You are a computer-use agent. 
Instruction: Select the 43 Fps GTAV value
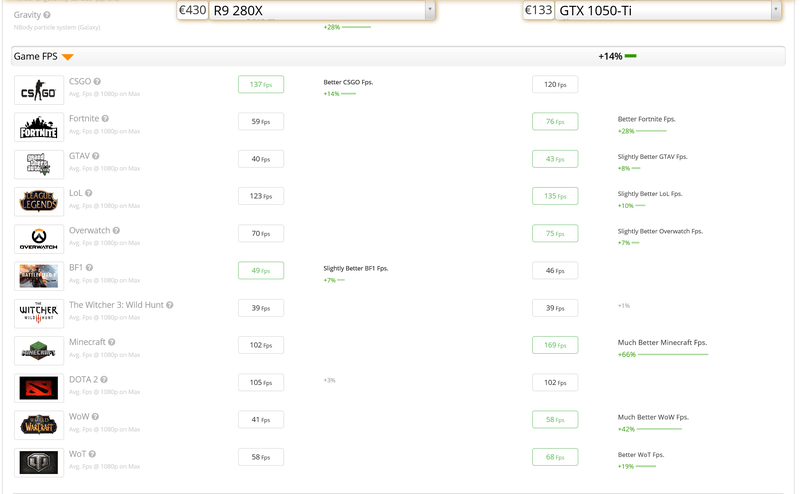point(555,159)
